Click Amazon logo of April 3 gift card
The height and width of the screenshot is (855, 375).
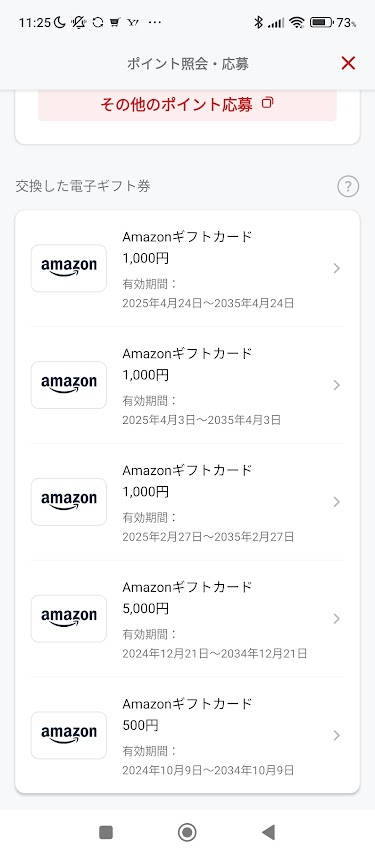coord(69,384)
